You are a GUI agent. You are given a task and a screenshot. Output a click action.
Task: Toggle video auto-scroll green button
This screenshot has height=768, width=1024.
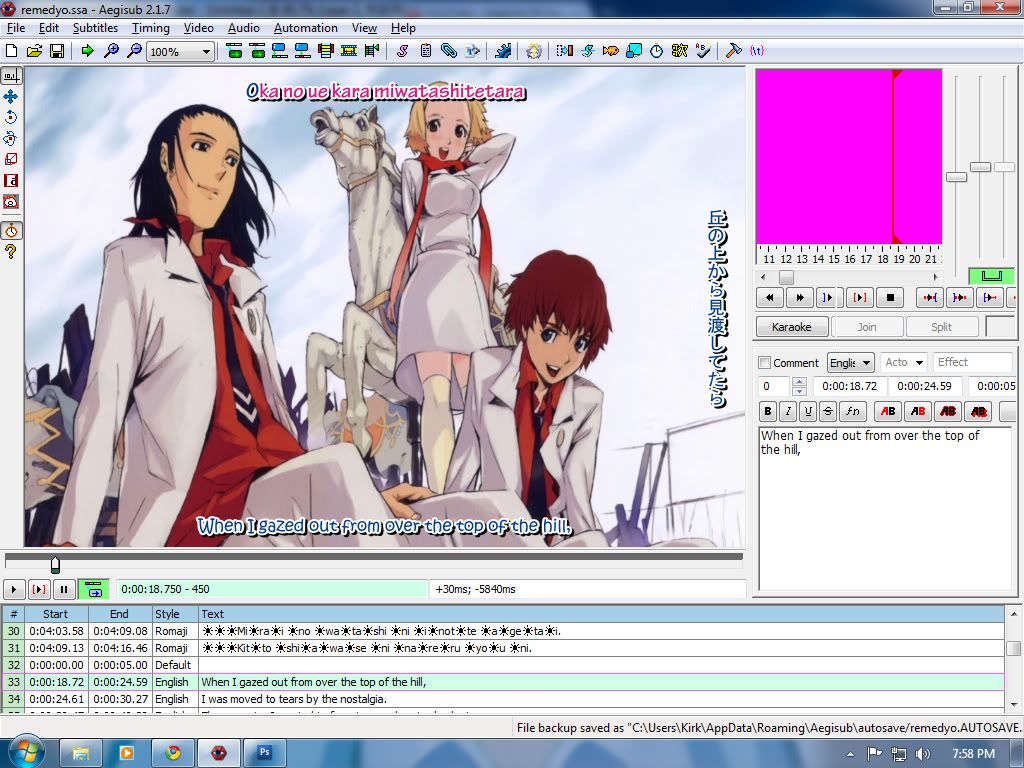(94, 590)
